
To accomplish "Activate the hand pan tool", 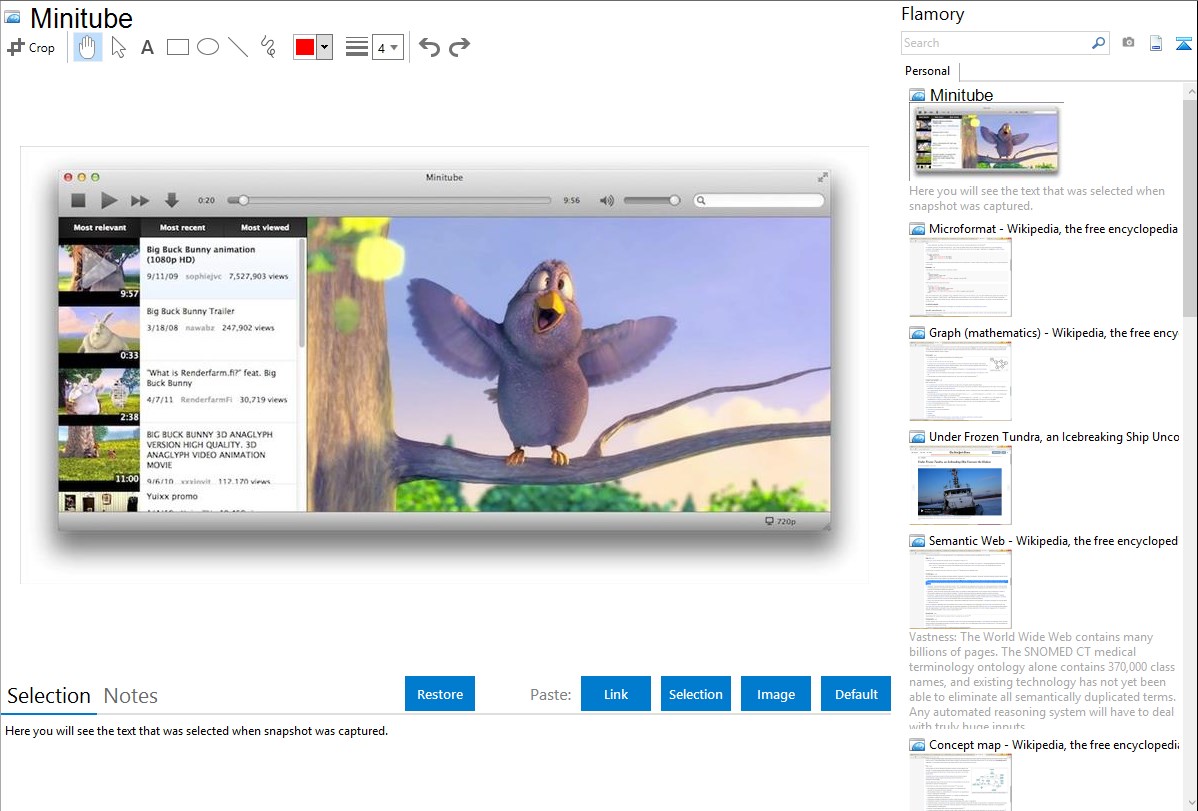I will pos(87,47).
